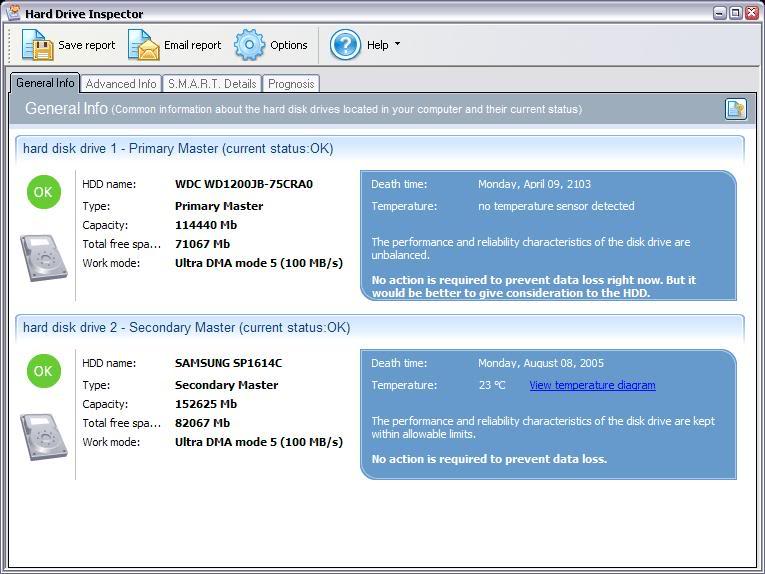
Task: Click the Email report envelope icon
Action: click(143, 45)
